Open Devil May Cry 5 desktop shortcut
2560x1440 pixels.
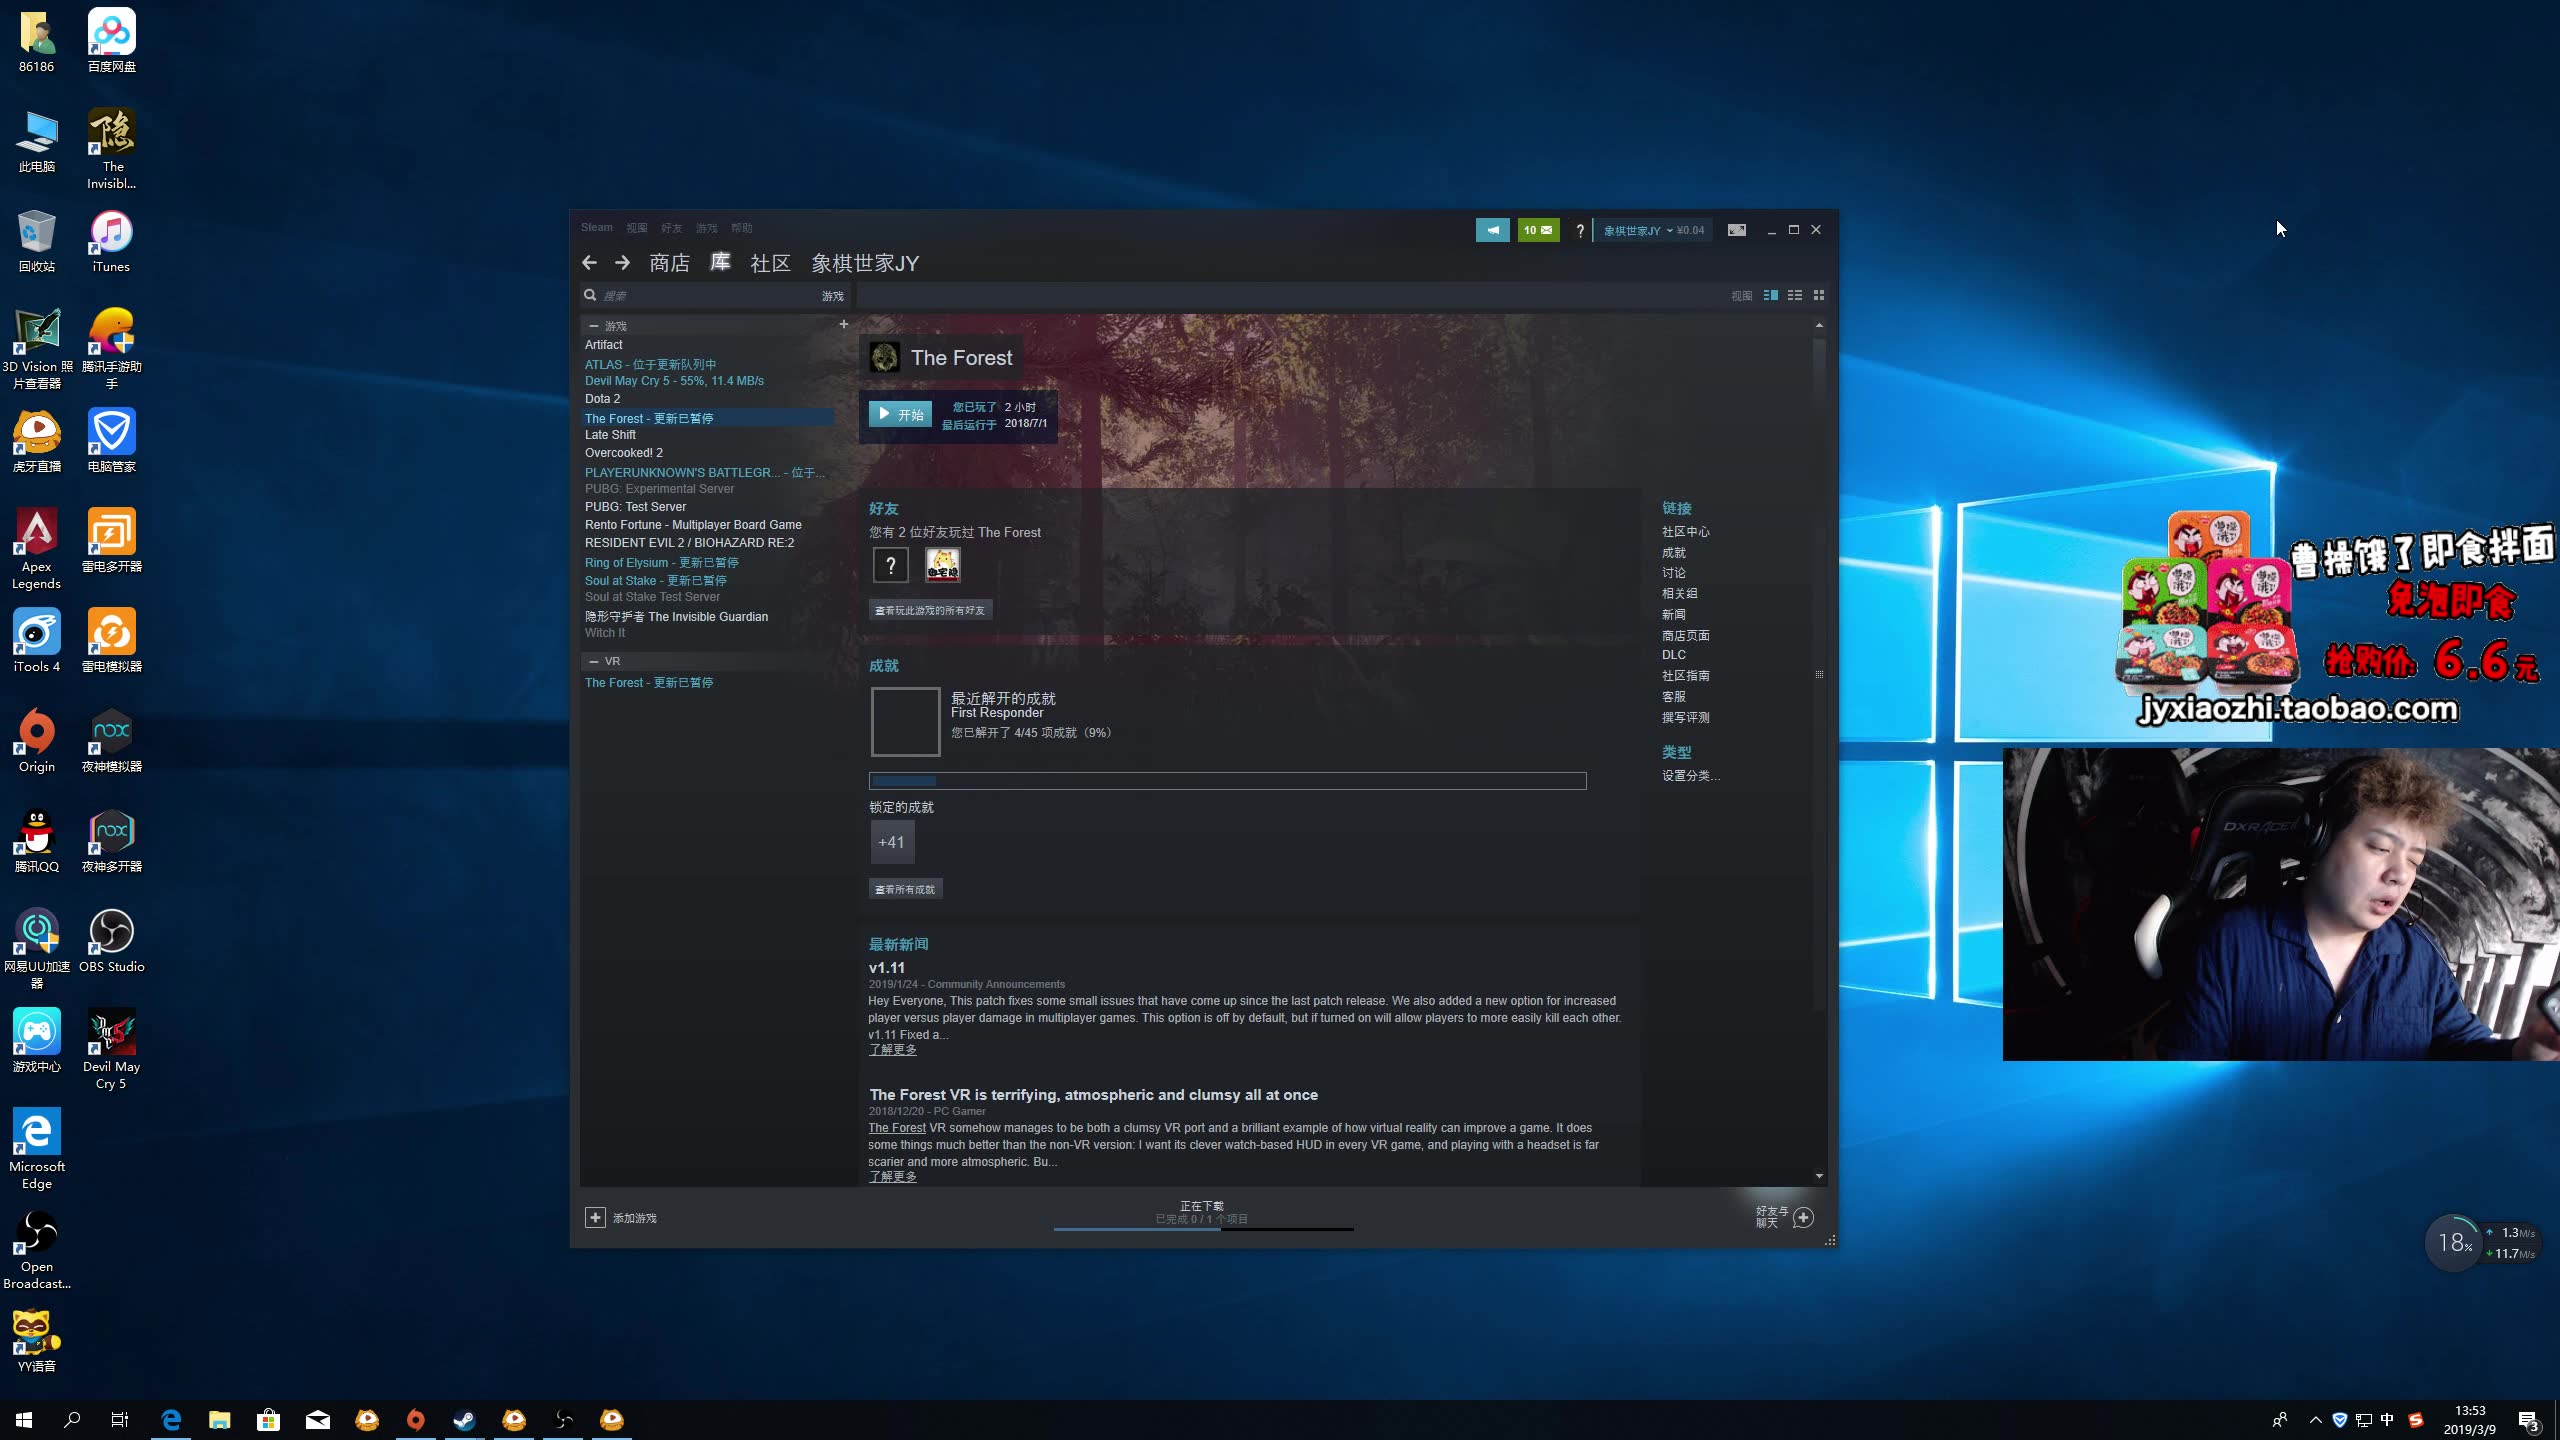pos(111,1048)
